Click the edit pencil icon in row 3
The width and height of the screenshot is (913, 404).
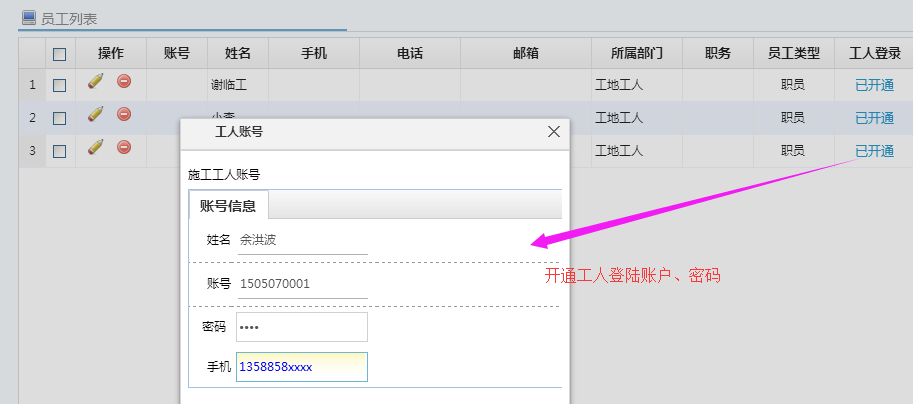96,148
